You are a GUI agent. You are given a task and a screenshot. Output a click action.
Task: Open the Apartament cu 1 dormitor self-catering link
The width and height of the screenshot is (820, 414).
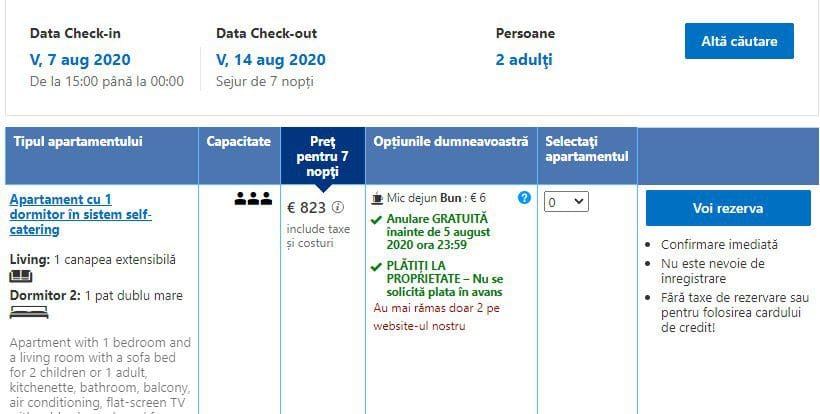[81, 214]
